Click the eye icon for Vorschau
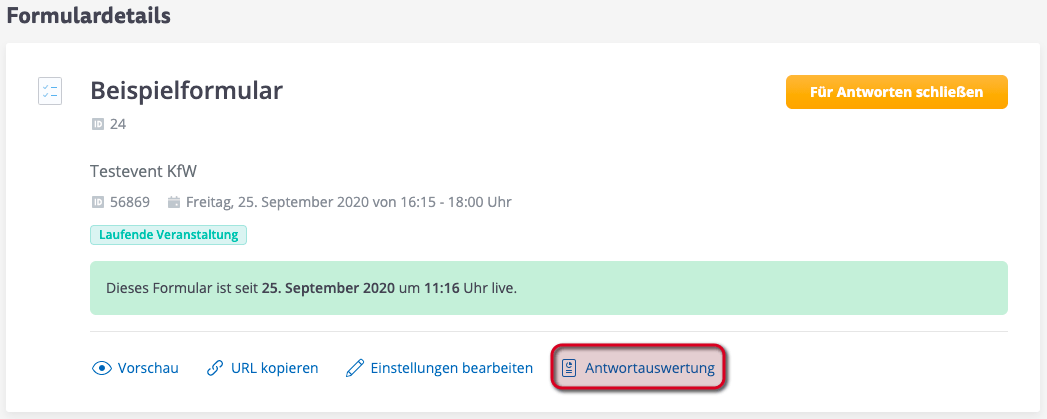 101,368
